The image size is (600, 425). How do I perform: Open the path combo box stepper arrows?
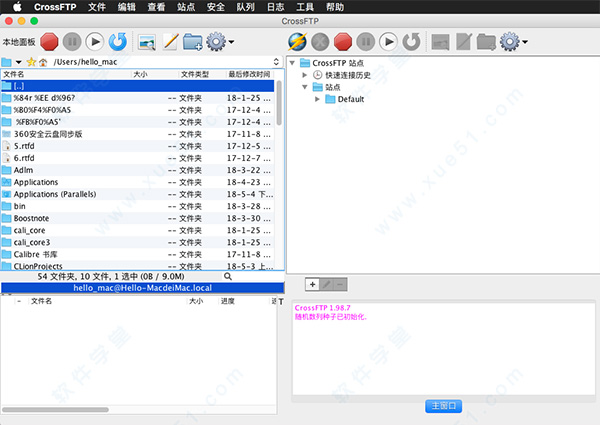point(276,62)
